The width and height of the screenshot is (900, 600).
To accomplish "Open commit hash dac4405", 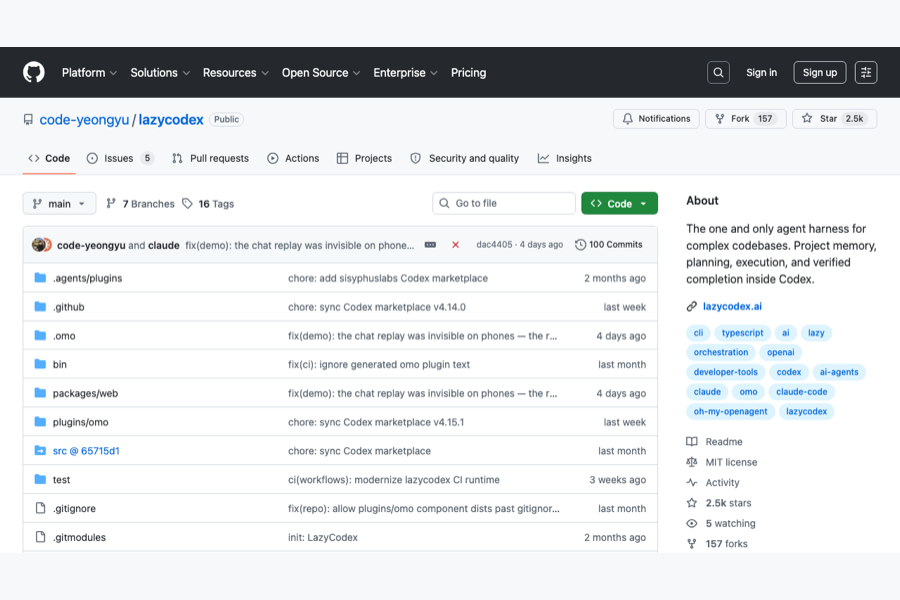I will 494,245.
